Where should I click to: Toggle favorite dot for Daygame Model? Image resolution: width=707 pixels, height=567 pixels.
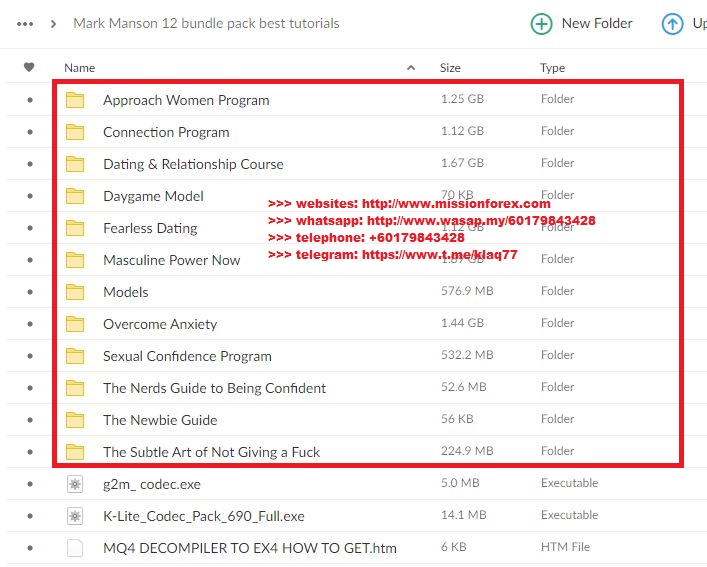coord(30,196)
